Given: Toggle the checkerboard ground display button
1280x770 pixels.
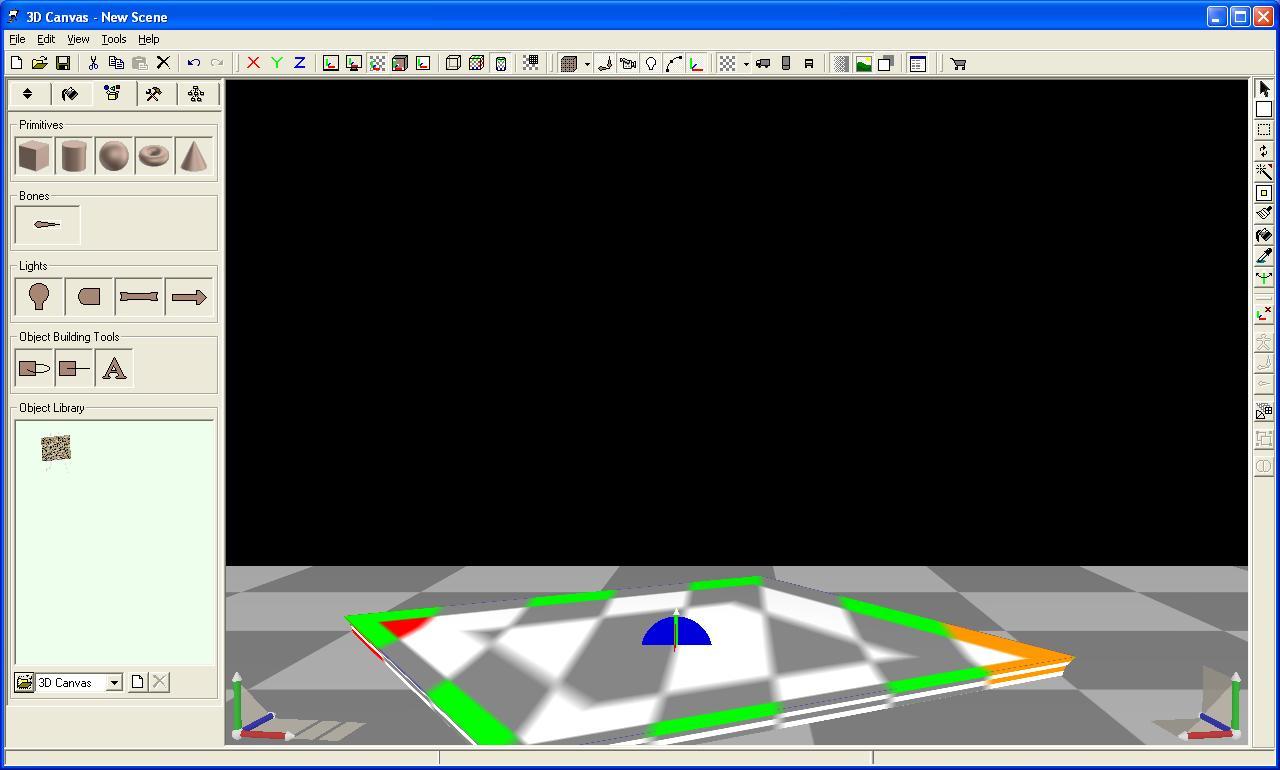Looking at the screenshot, I should click(x=728, y=64).
